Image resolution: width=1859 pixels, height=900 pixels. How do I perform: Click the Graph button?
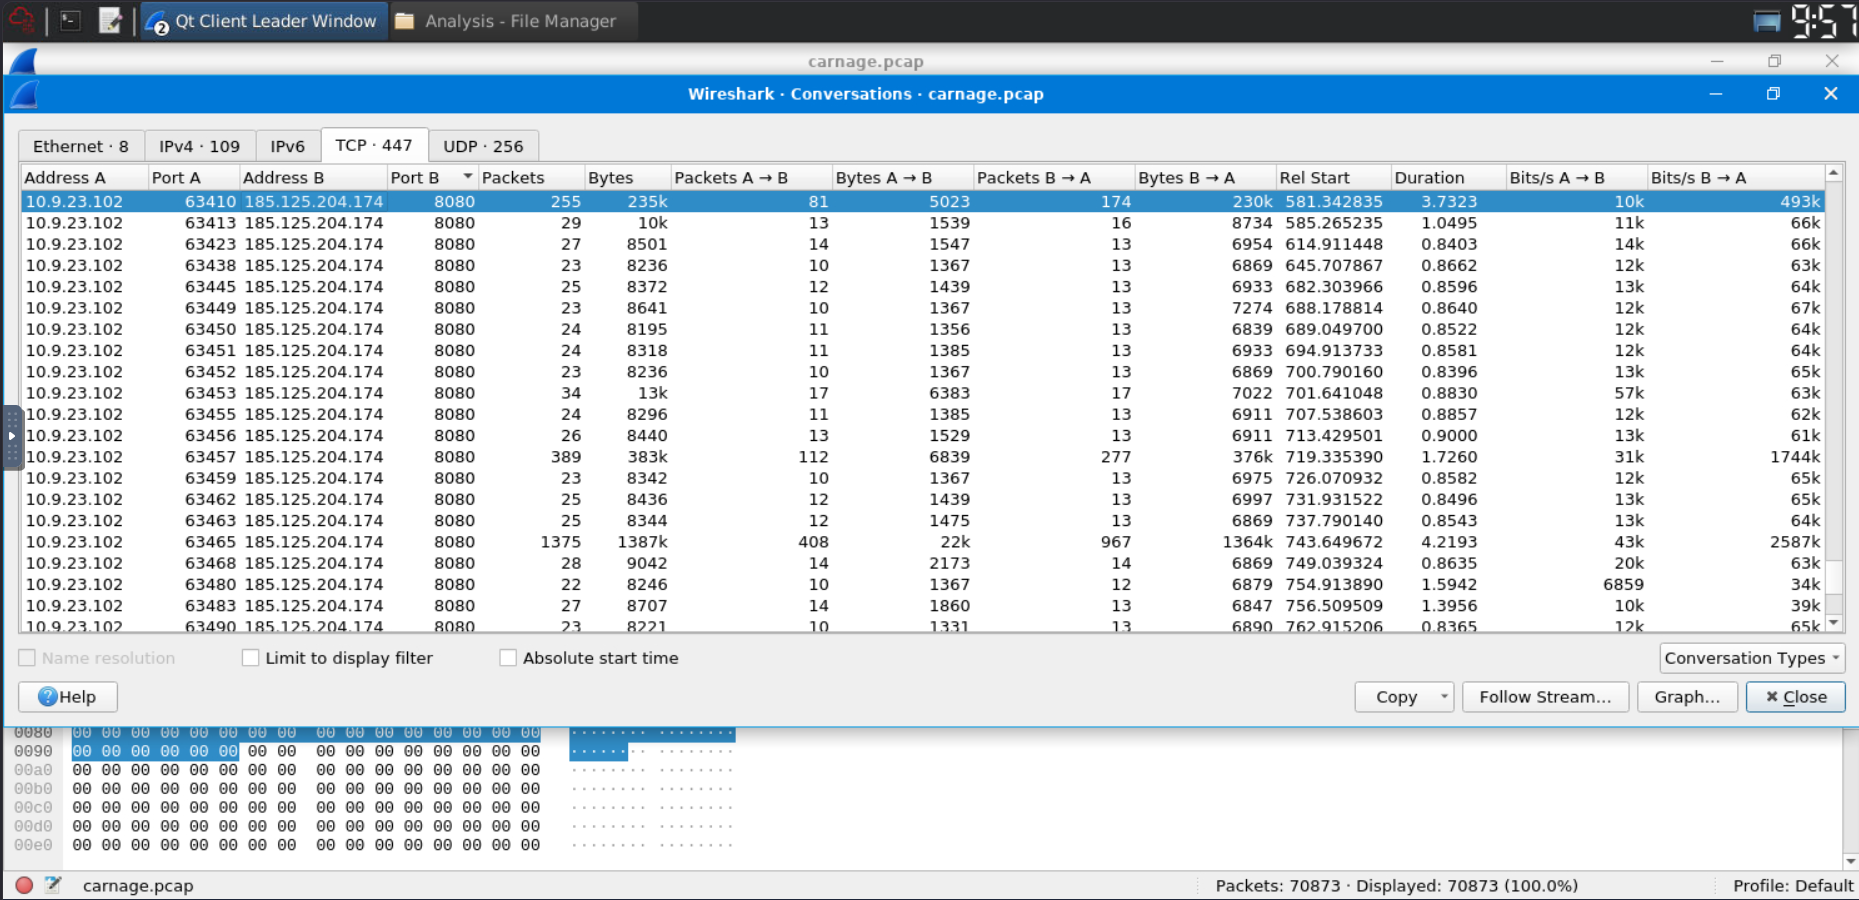pos(1687,697)
